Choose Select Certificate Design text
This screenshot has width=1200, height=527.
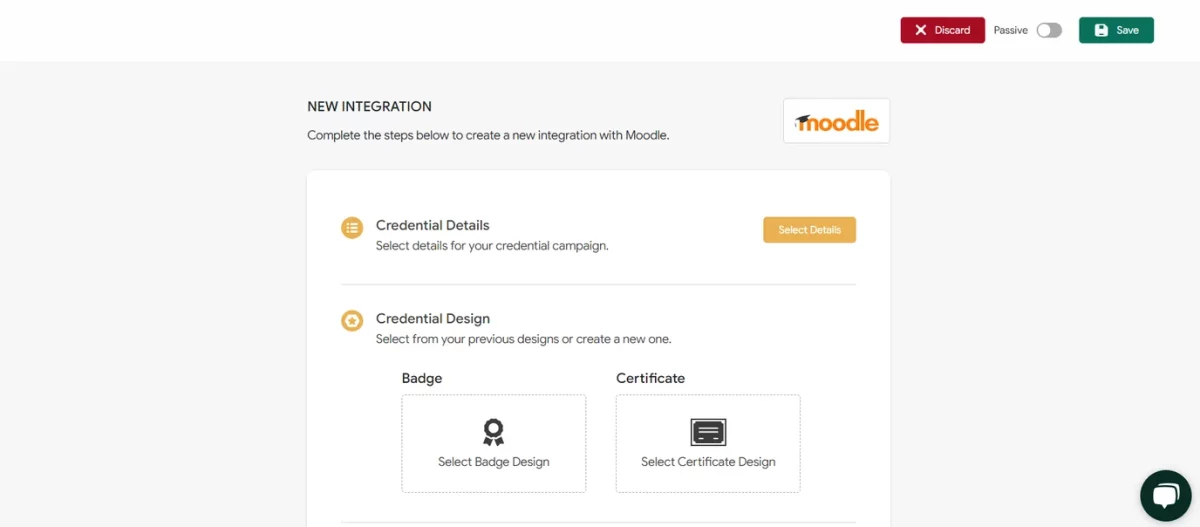(708, 462)
